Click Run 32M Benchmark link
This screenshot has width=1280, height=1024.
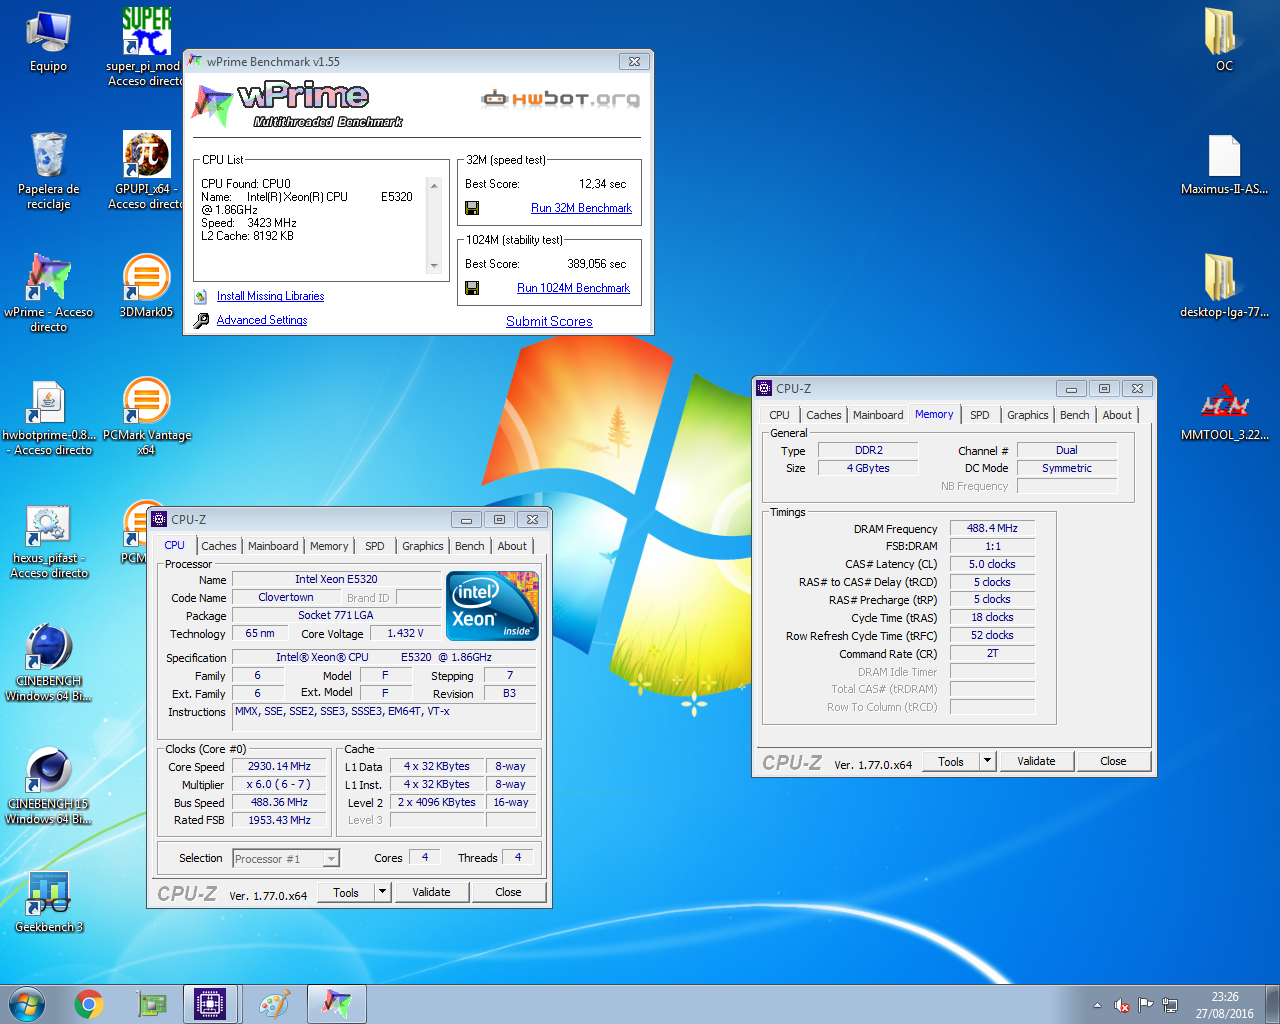[x=581, y=208]
